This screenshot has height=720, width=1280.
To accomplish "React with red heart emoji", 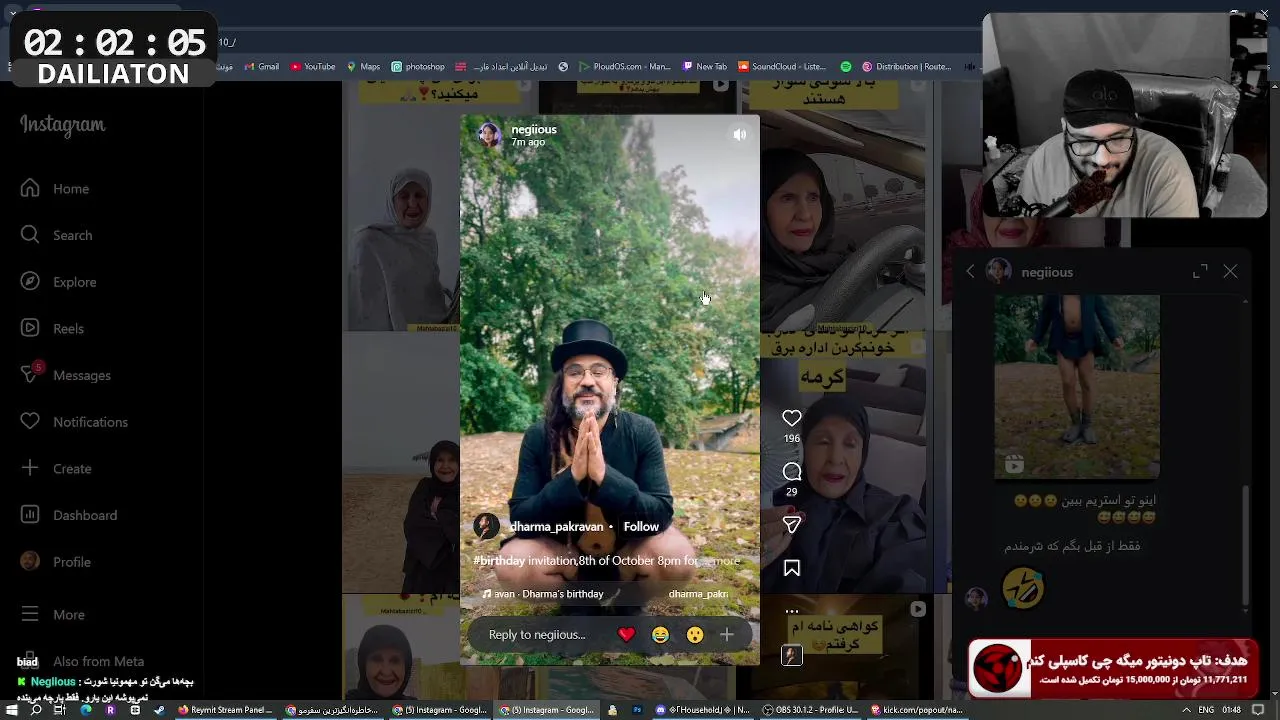I will click(x=626, y=635).
